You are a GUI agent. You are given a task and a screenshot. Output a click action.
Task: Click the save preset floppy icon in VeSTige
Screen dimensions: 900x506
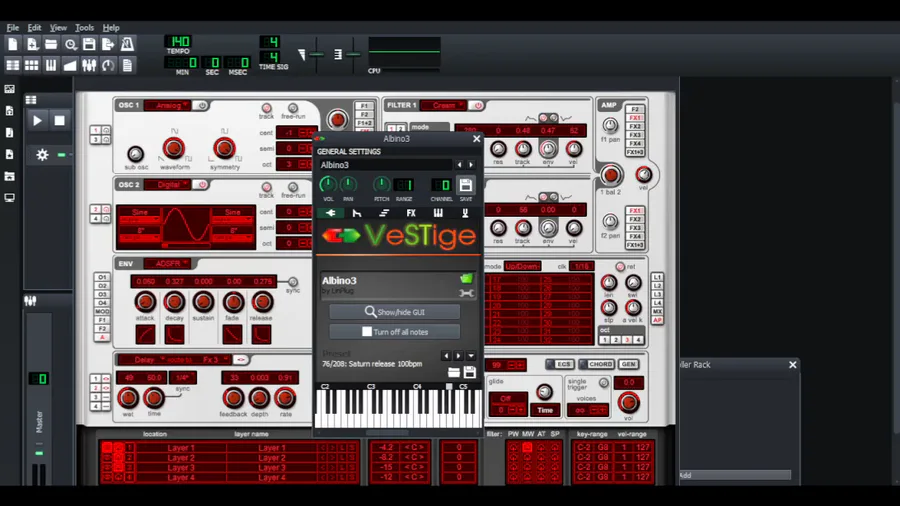click(x=470, y=372)
